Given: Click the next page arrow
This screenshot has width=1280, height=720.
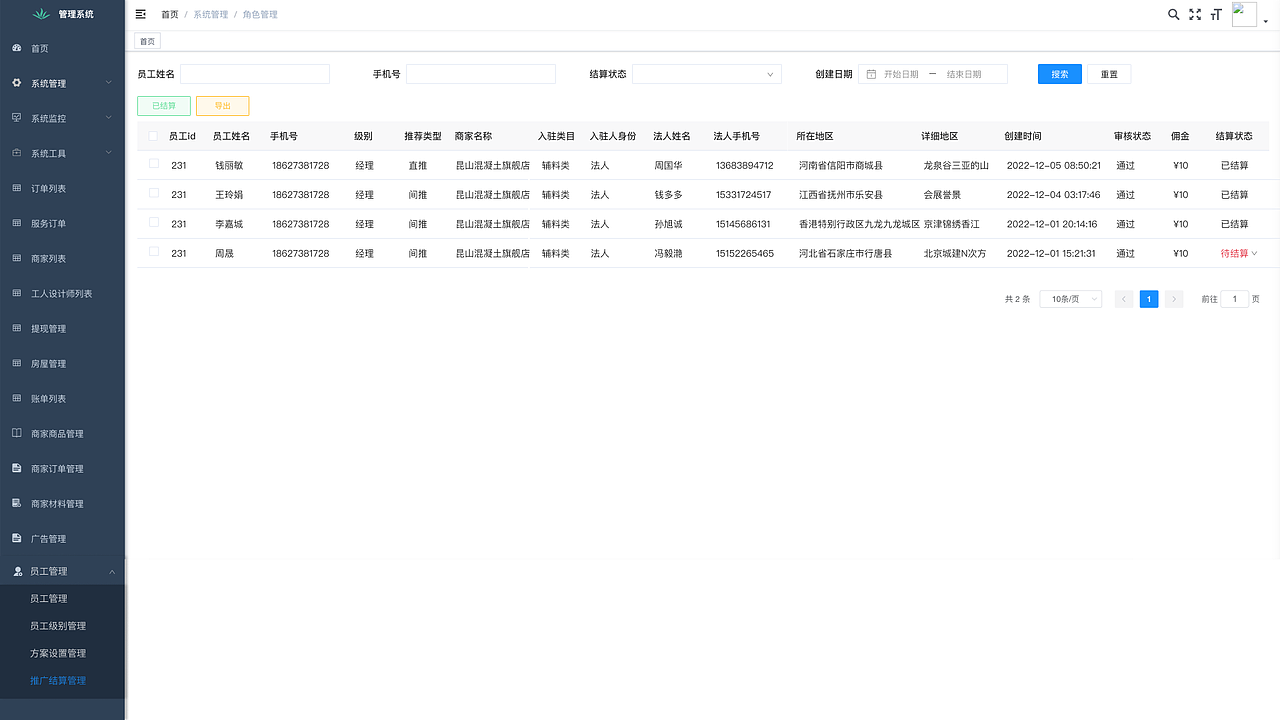Looking at the screenshot, I should [1174, 299].
